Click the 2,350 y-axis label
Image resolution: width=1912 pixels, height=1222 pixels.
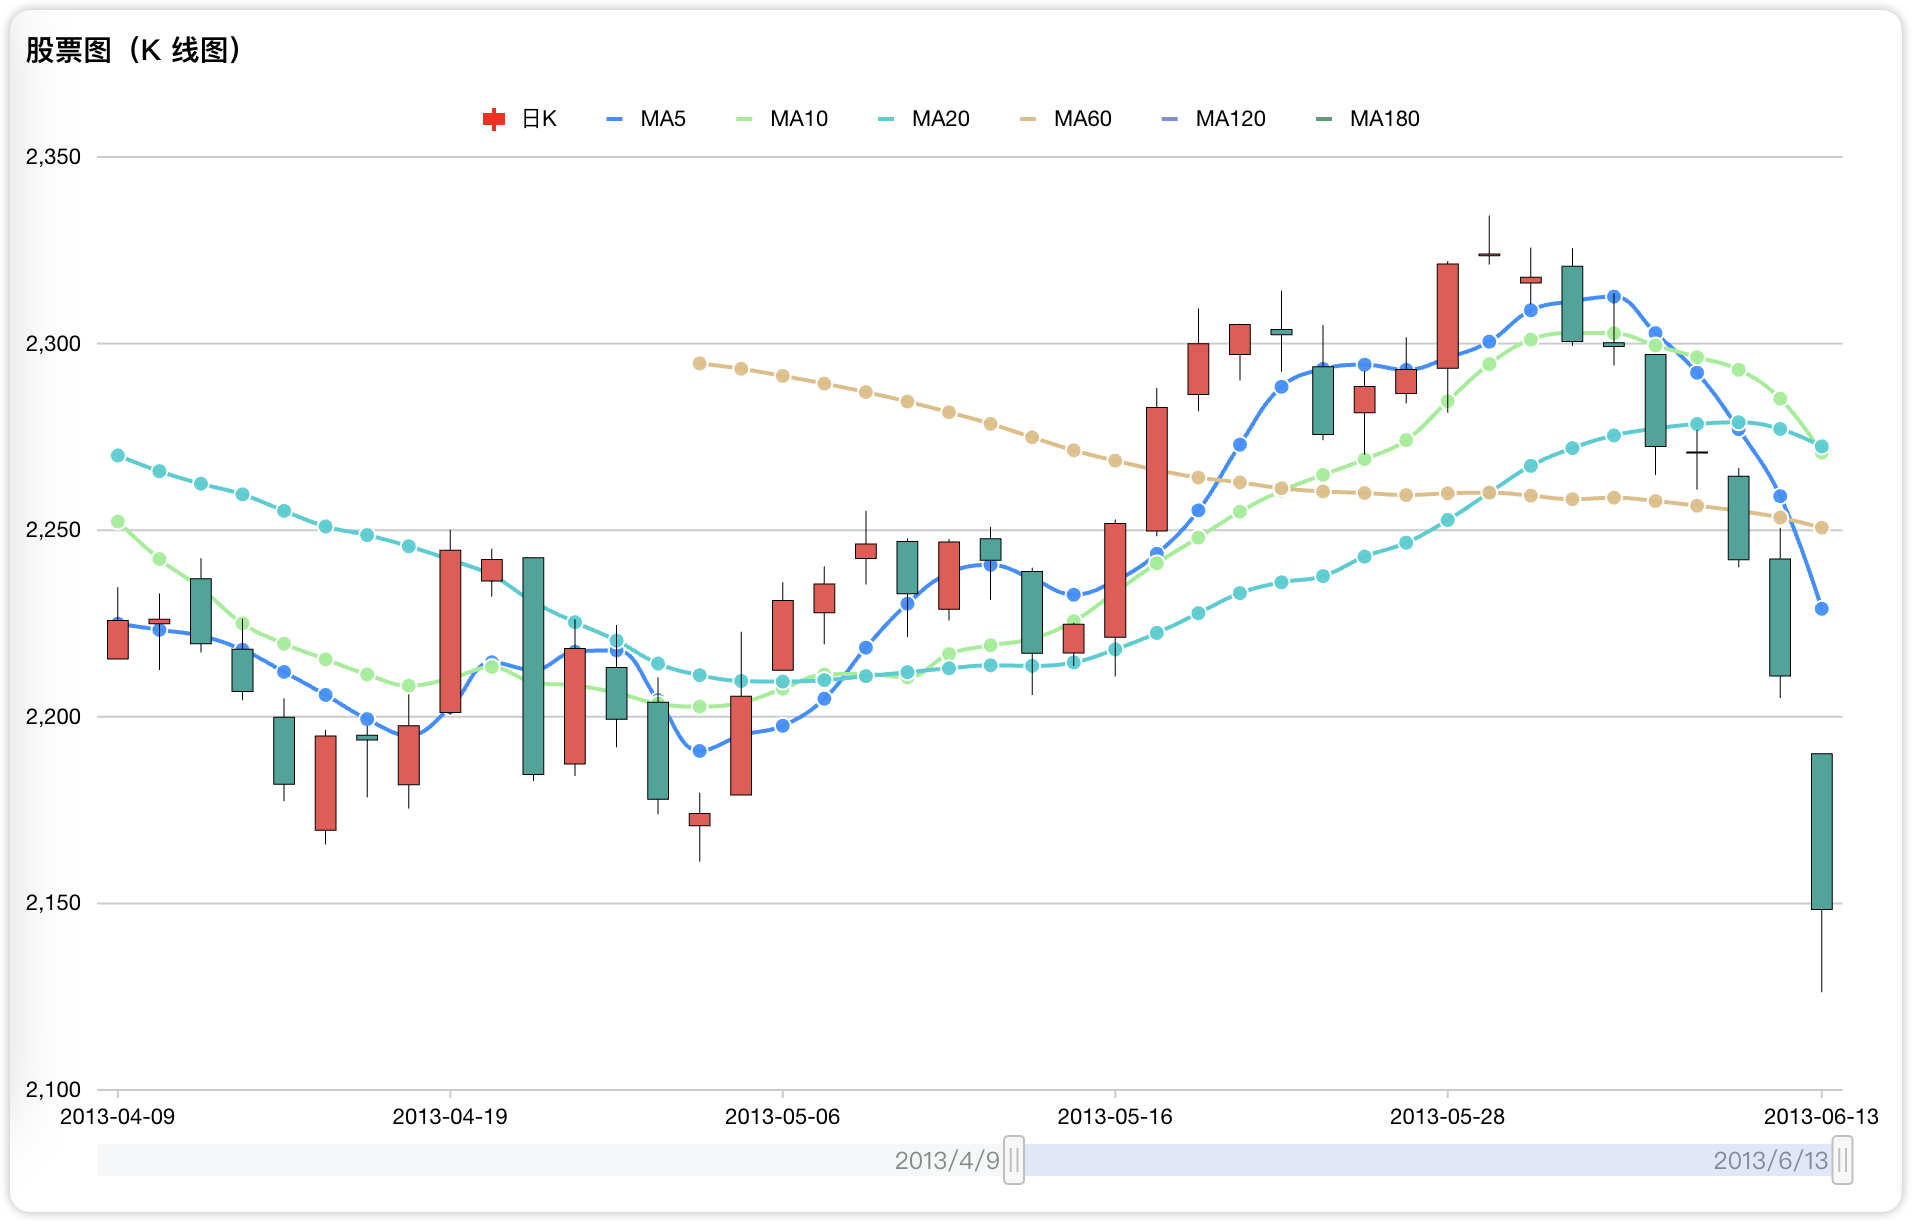(x=53, y=157)
